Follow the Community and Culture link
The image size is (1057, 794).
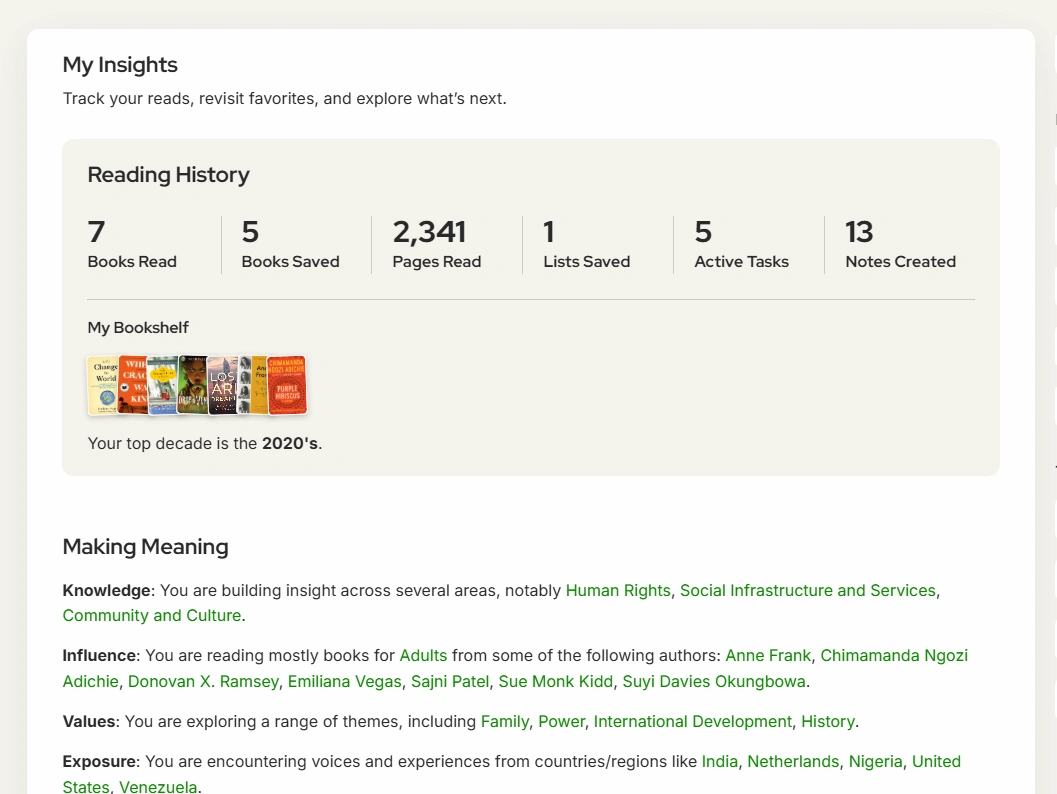point(151,615)
